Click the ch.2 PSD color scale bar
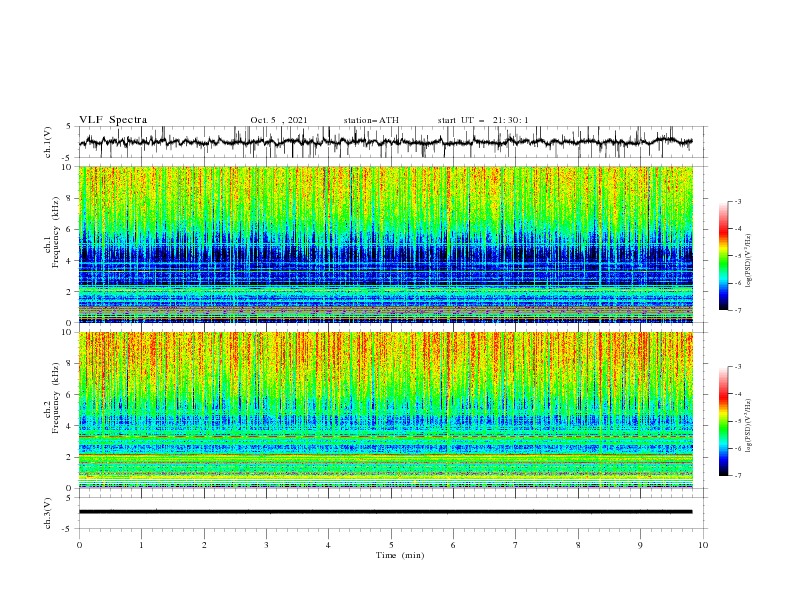 [x=723, y=421]
